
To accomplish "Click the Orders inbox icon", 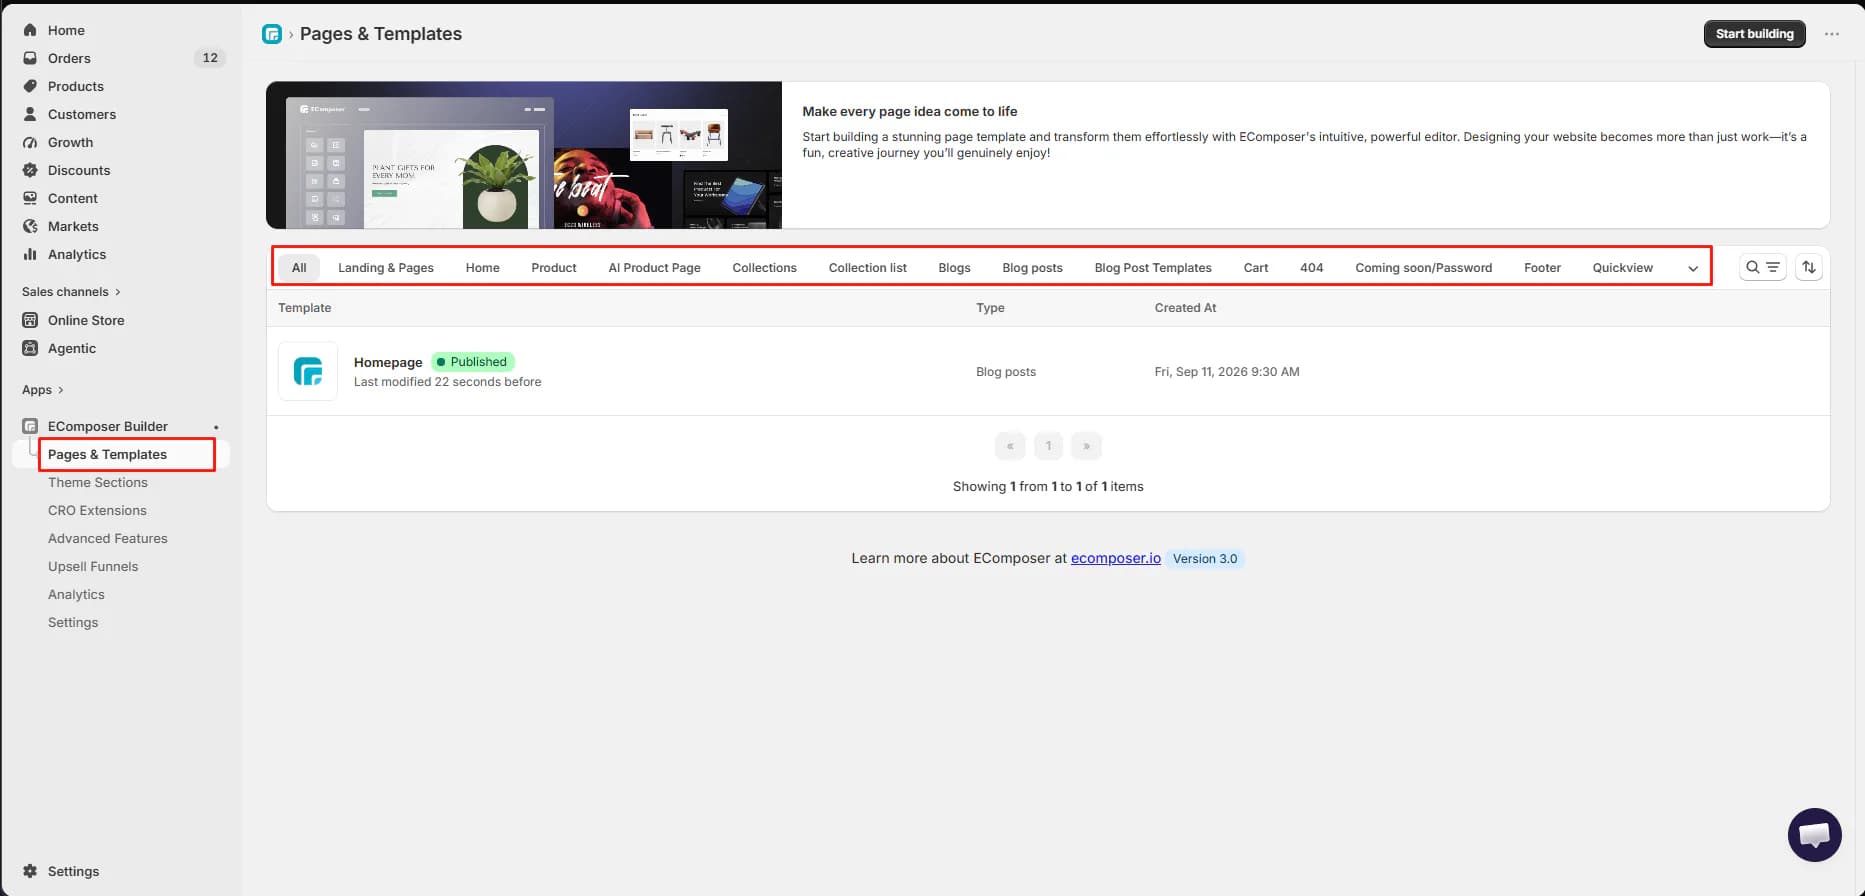I will pos(30,58).
